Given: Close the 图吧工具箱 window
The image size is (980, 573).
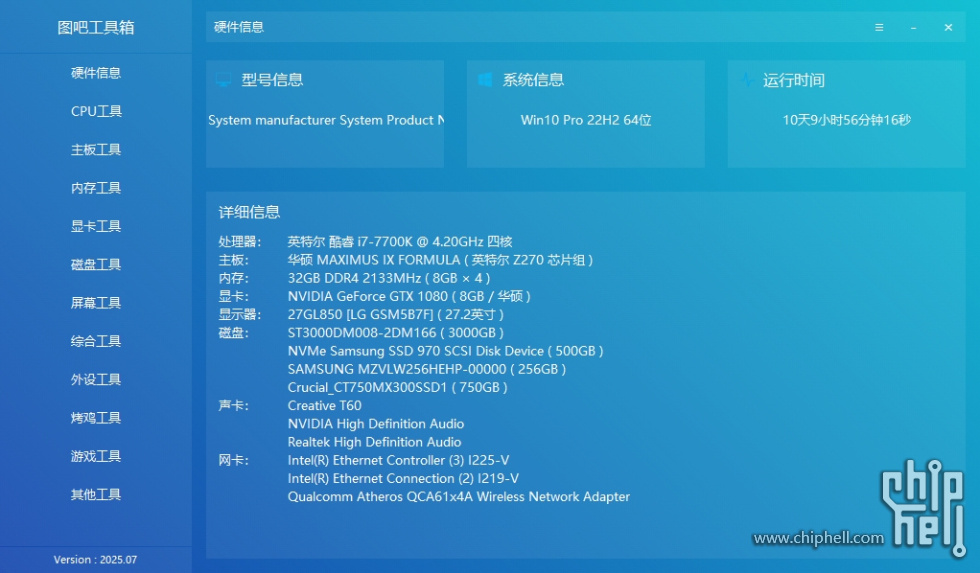Looking at the screenshot, I should click(x=948, y=27).
